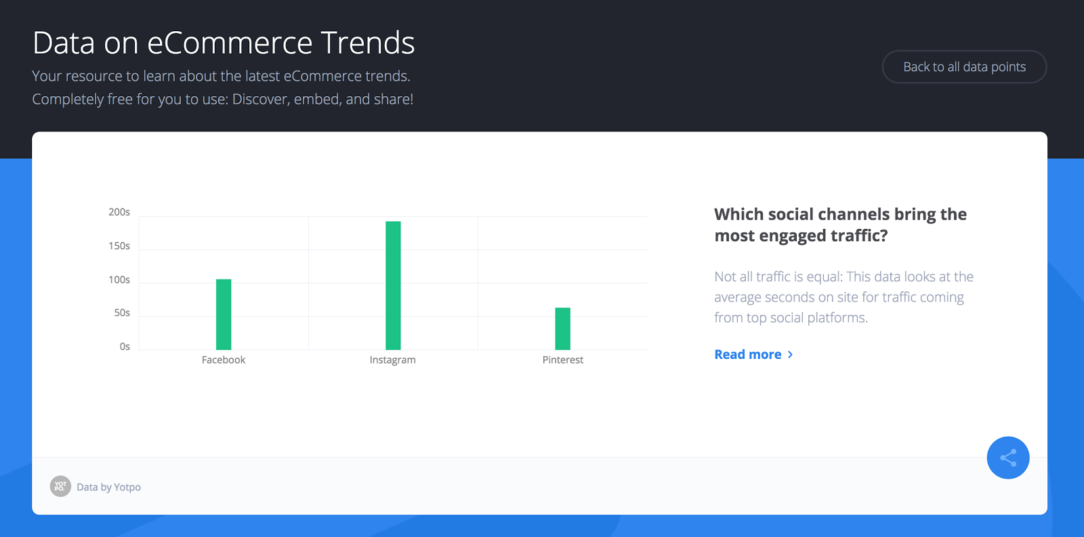The width and height of the screenshot is (1084, 537).
Task: Click the 'Your resource to learn' subtitle line
Action: point(222,76)
